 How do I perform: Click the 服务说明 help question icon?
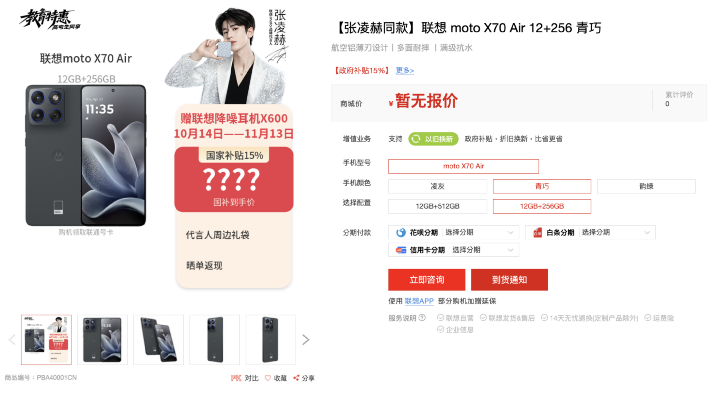(422, 317)
